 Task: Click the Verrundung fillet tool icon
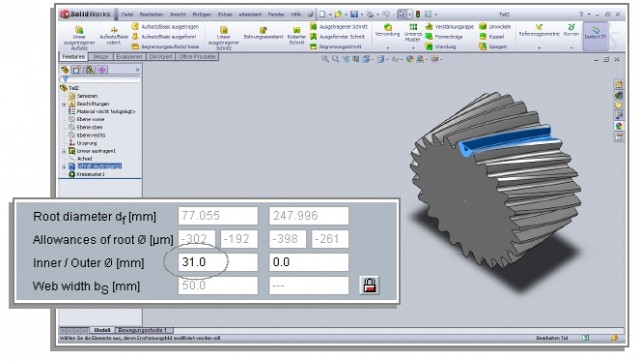[x=387, y=27]
